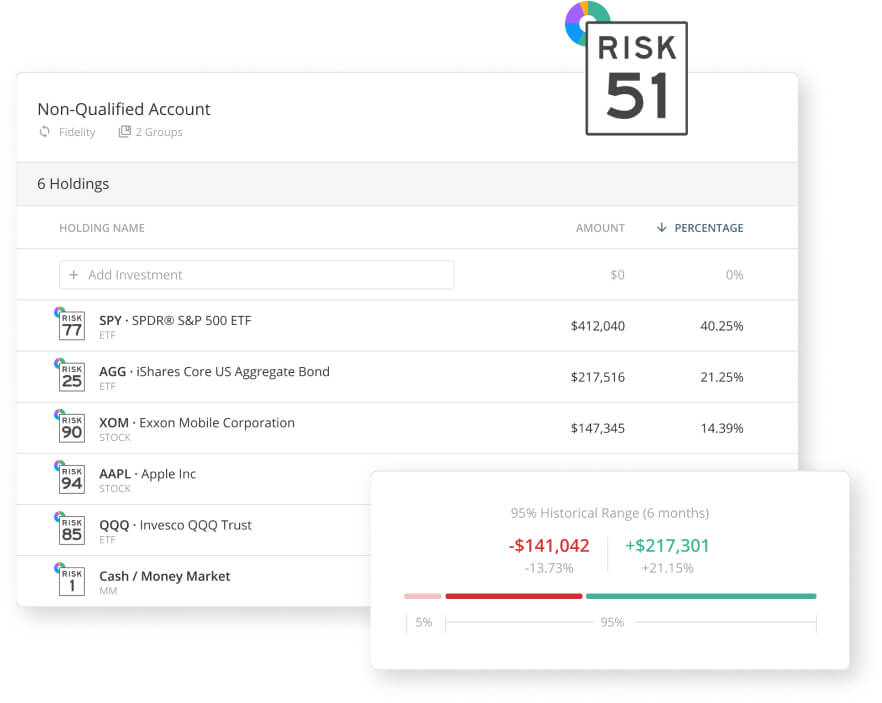Click the 21.25% percentage value
Screen dimensions: 882x703
(x=722, y=377)
